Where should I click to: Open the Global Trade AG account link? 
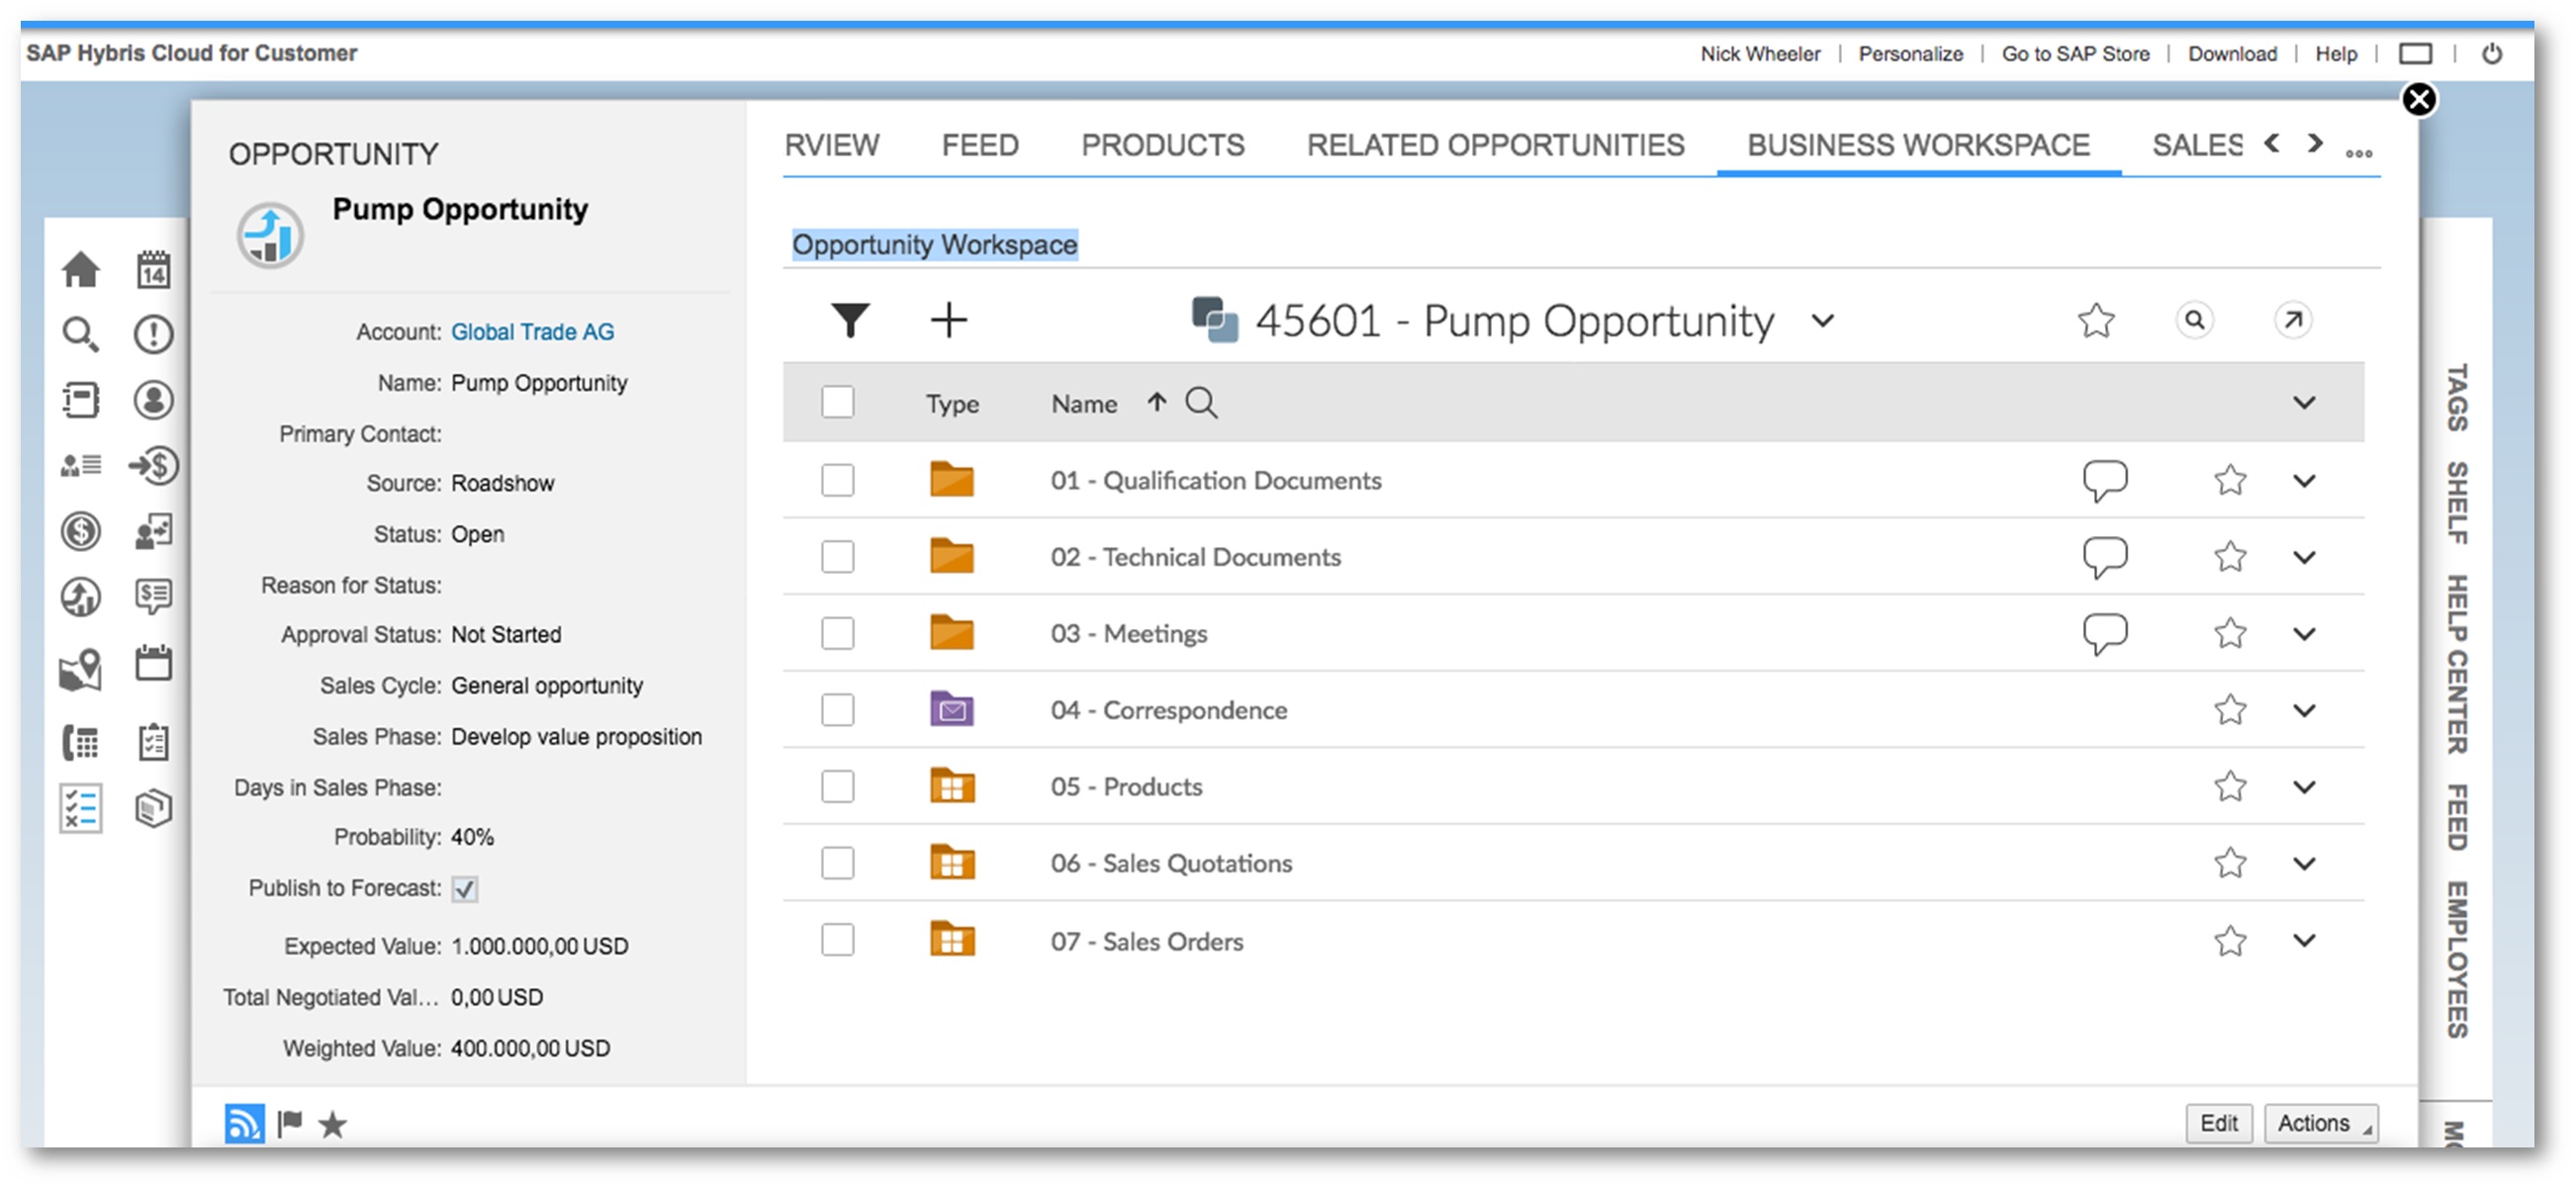(533, 333)
